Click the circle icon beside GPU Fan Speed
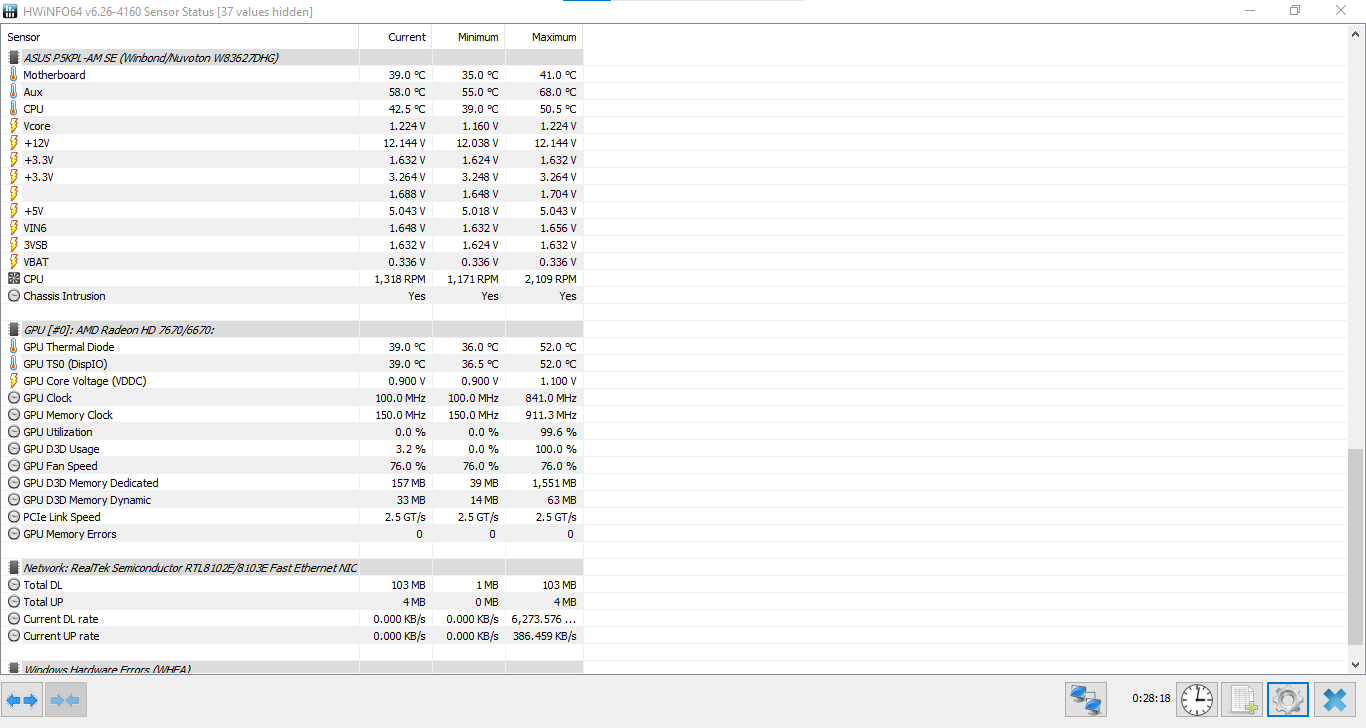The image size is (1366, 728). click(14, 466)
